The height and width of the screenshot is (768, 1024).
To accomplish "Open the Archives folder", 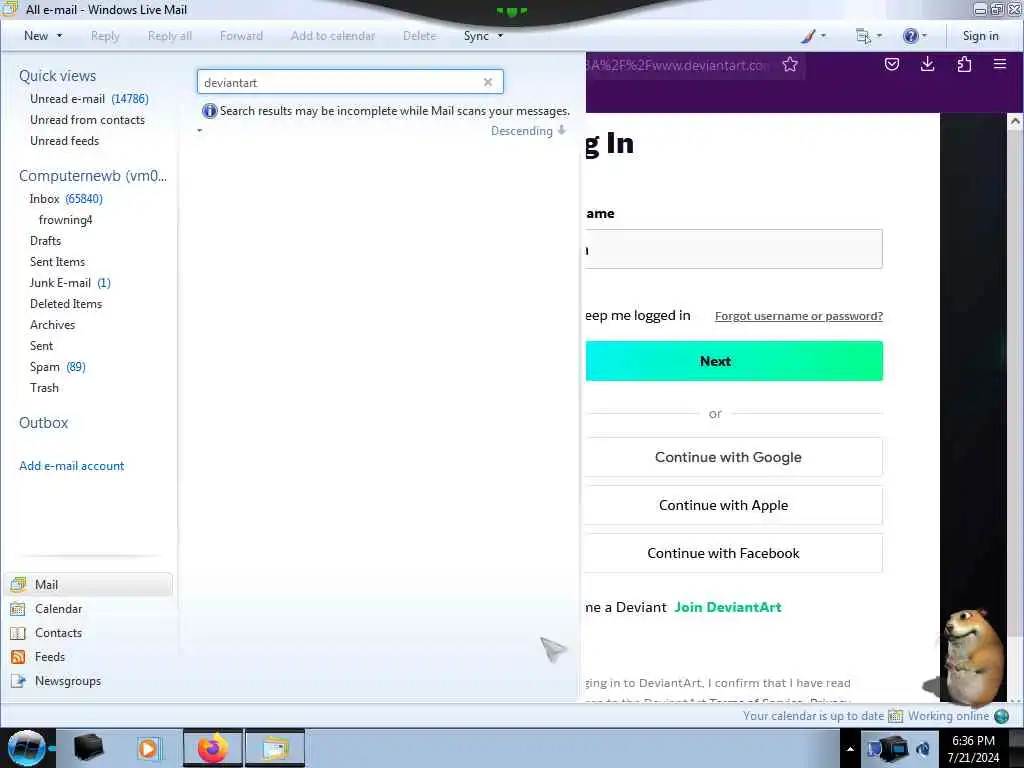I will [x=52, y=325].
